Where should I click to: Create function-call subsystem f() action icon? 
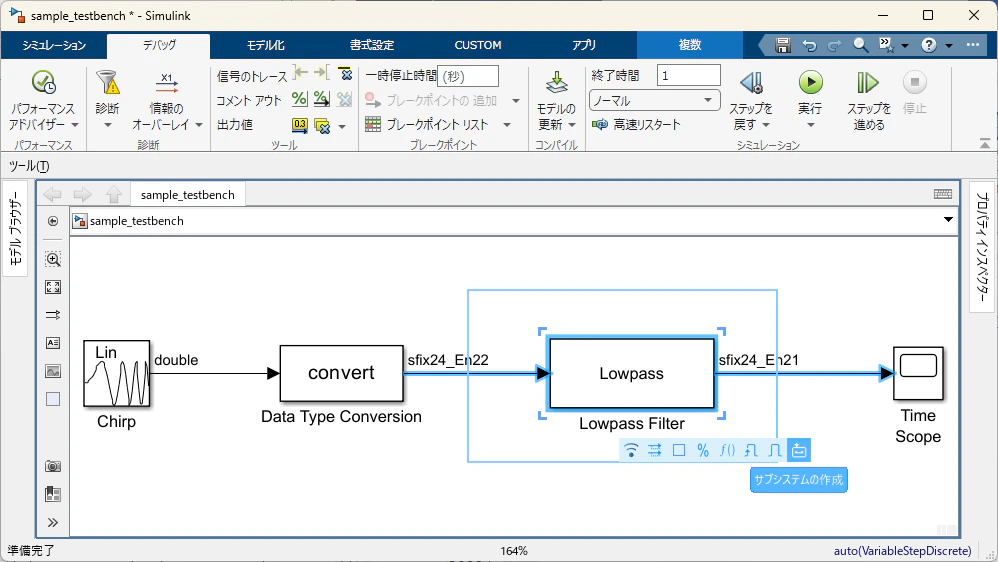pyautogui.click(x=727, y=450)
